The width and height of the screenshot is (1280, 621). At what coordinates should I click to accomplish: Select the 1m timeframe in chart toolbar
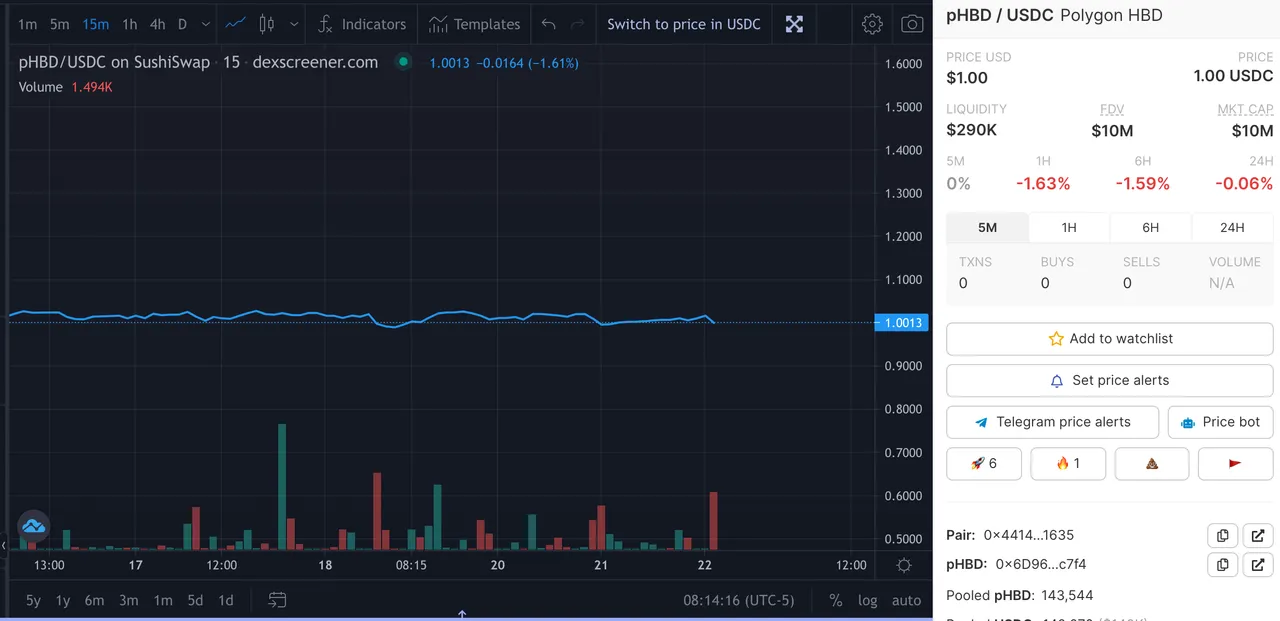tap(27, 24)
